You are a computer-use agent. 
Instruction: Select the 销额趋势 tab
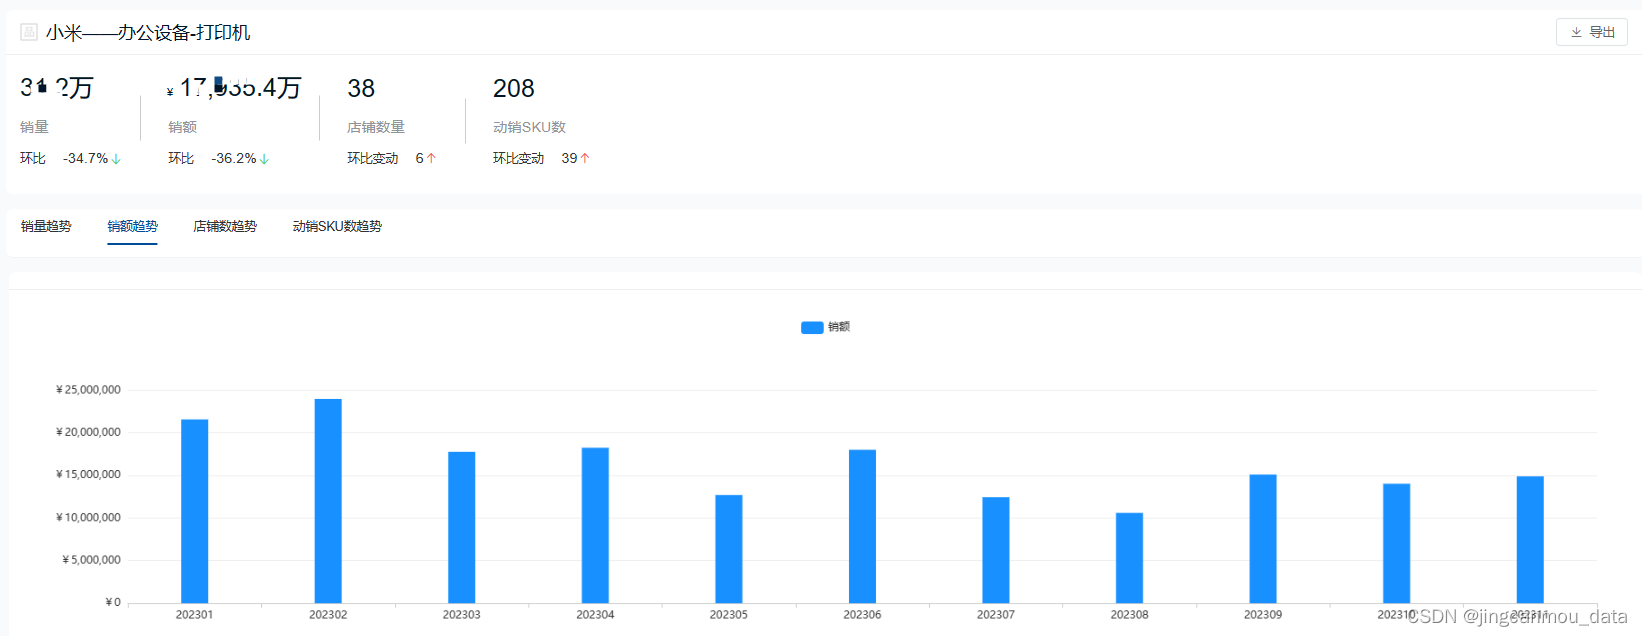click(x=132, y=226)
